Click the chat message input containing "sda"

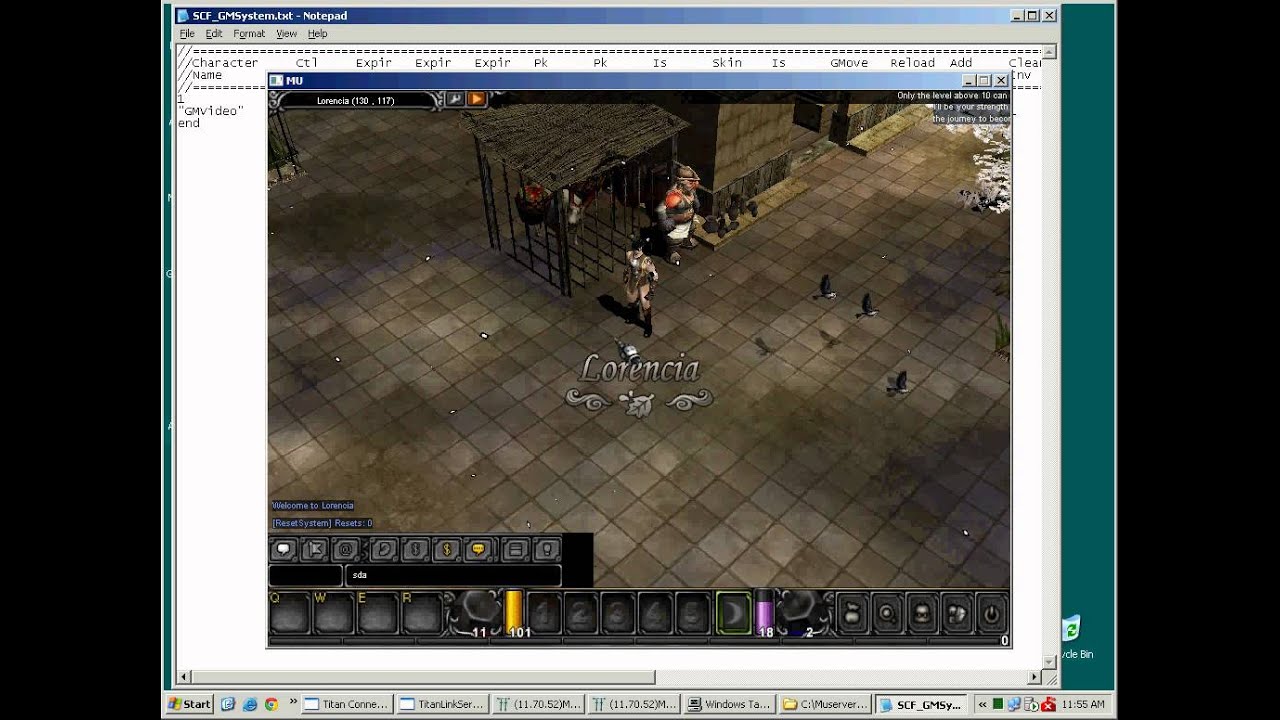pyautogui.click(x=453, y=575)
